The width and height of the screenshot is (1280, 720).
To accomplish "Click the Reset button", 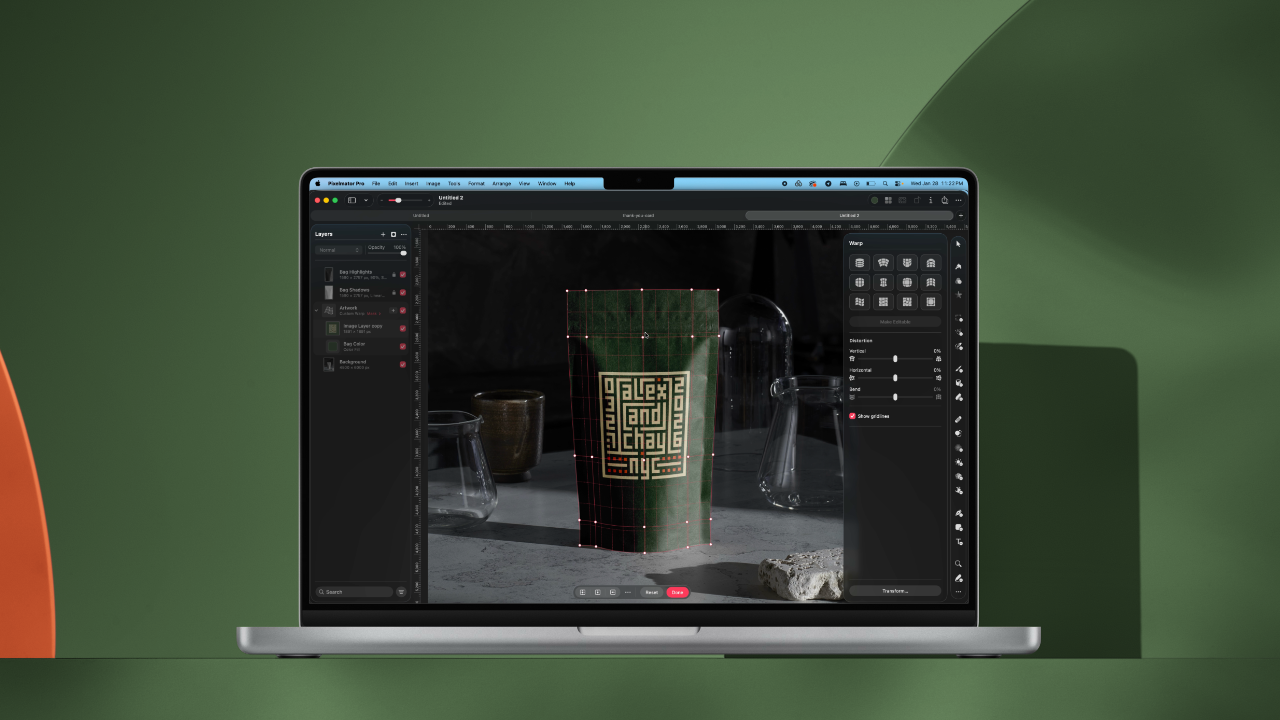I will [x=651, y=592].
